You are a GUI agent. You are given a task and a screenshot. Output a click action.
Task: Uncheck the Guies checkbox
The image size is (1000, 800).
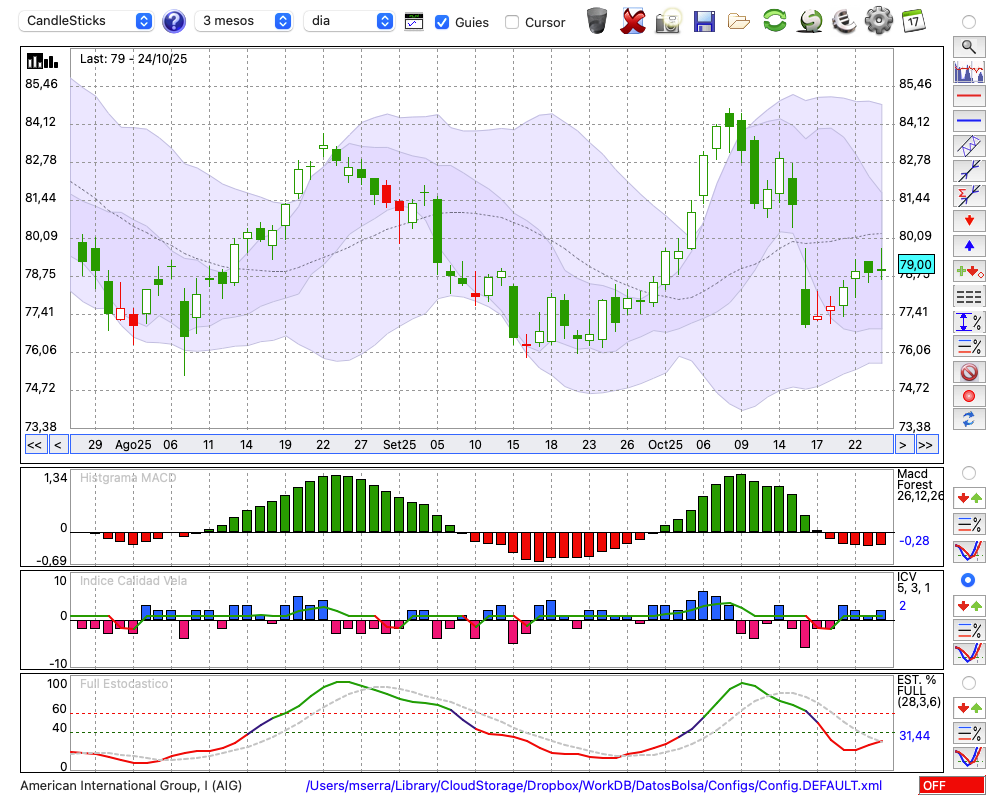[441, 22]
